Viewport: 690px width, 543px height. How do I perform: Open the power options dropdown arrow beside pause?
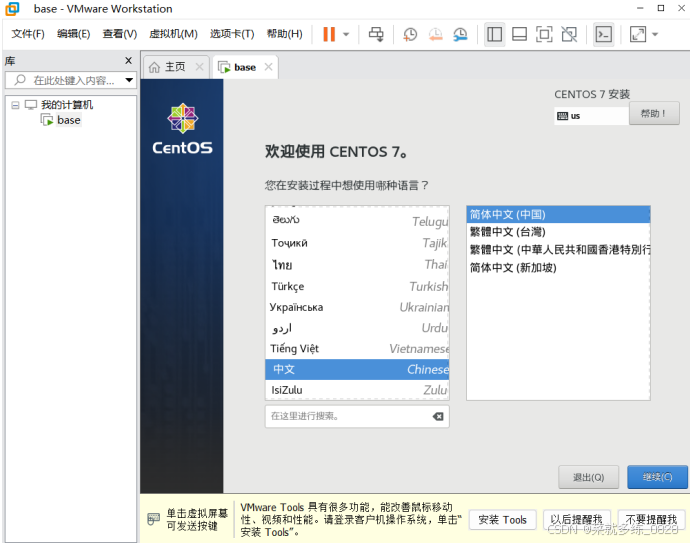click(346, 34)
